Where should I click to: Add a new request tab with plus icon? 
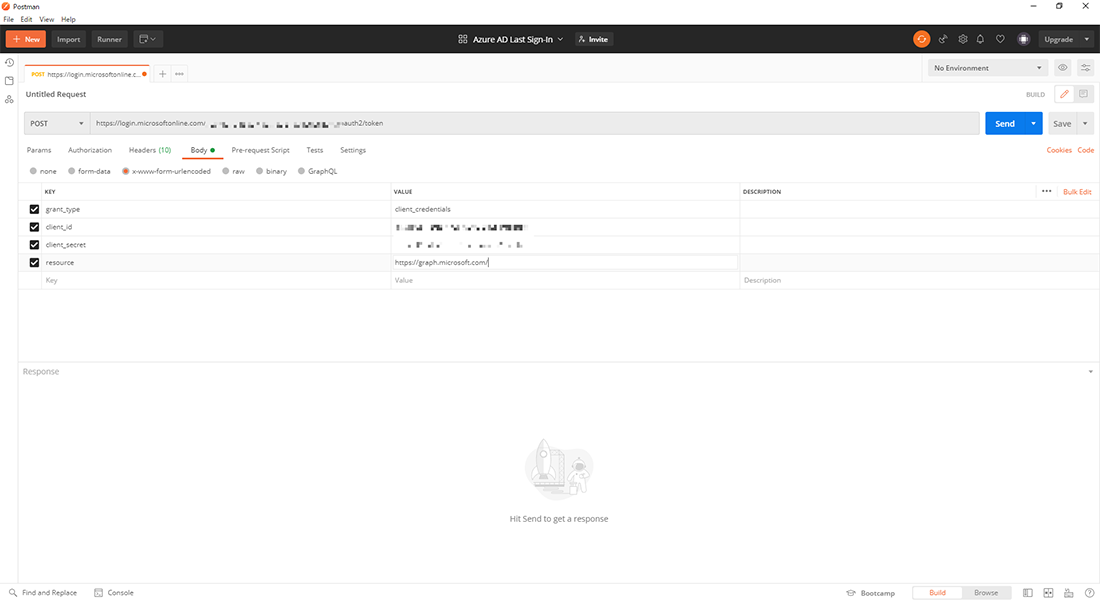(162, 74)
